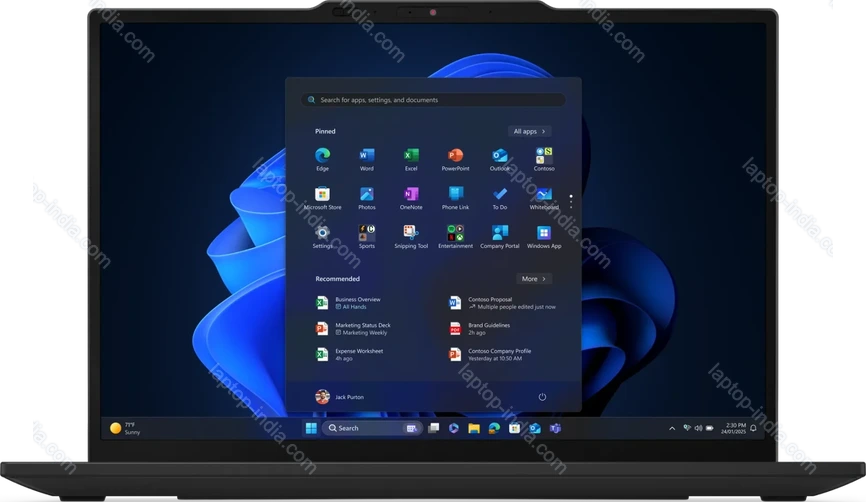Viewport: 866px width, 502px height.
Task: Launch the Snipping Tool
Action: click(410, 233)
